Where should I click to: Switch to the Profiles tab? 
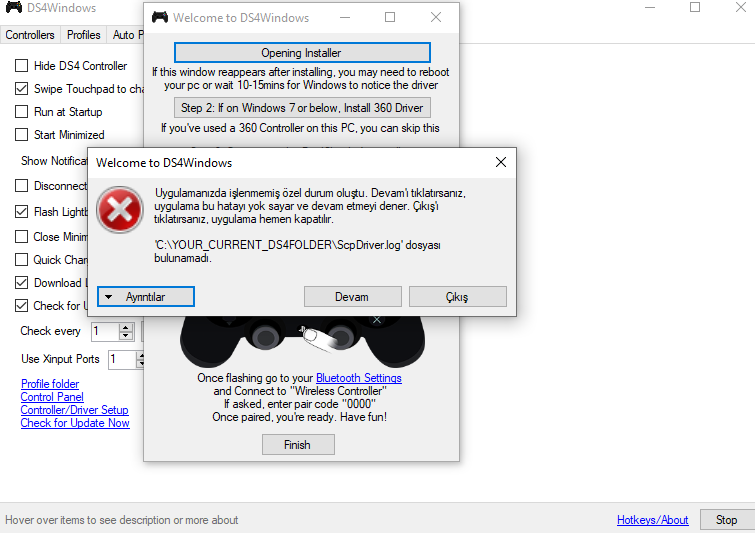[83, 35]
